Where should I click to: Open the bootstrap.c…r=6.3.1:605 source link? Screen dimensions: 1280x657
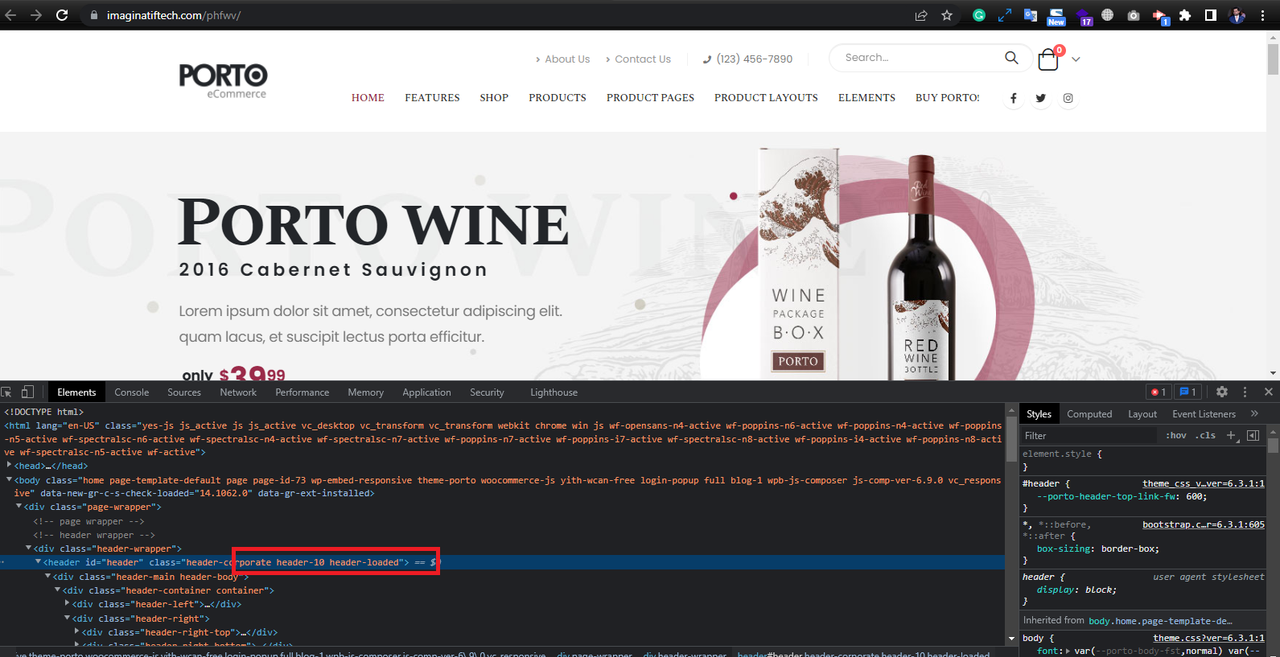point(1203,524)
